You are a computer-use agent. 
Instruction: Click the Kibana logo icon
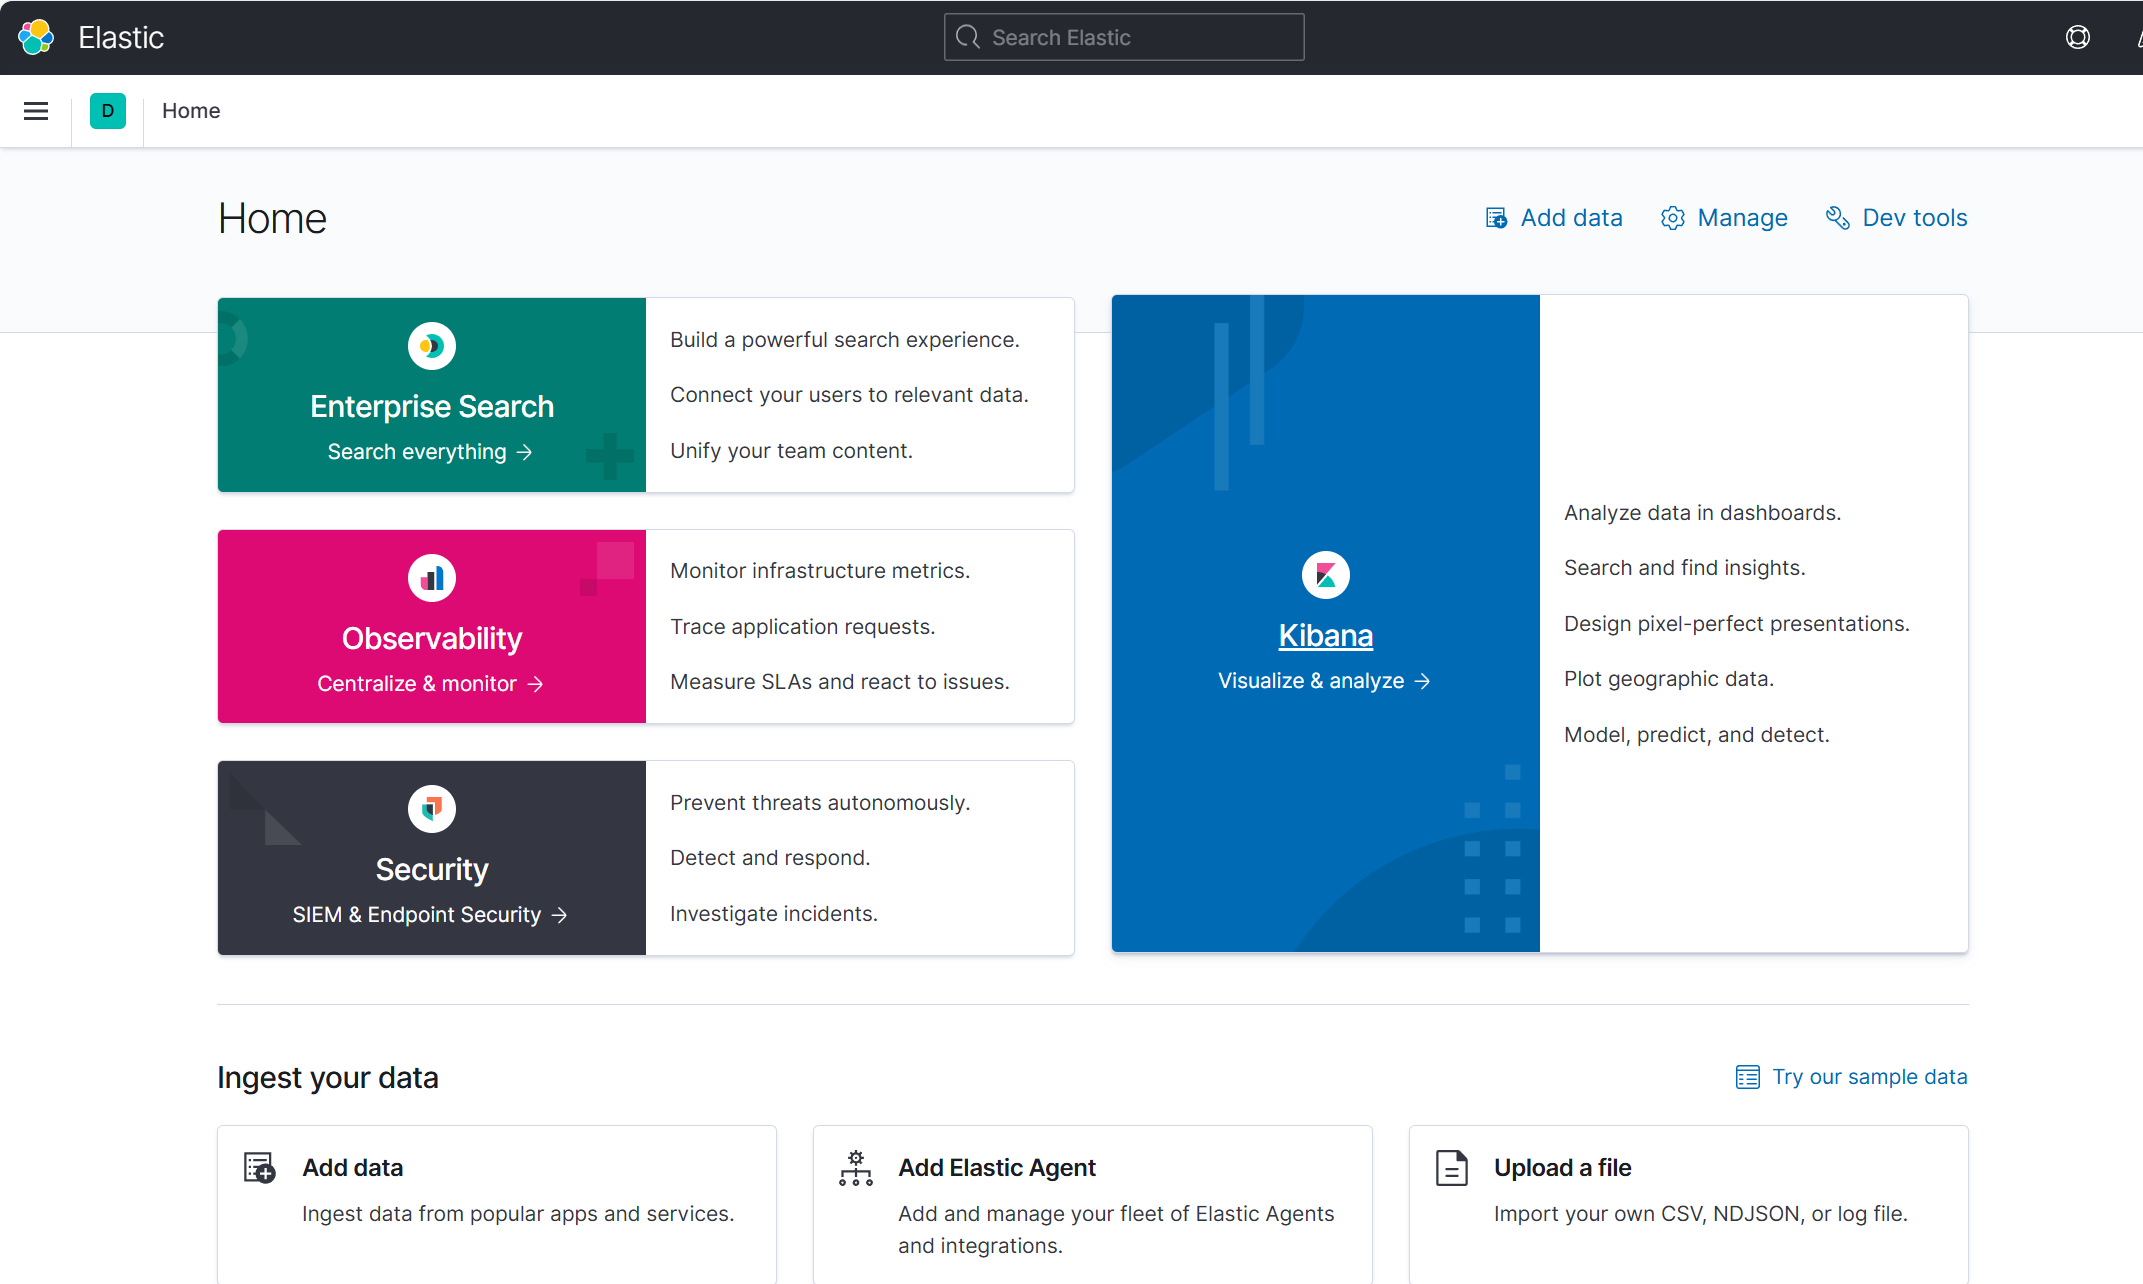click(1326, 575)
